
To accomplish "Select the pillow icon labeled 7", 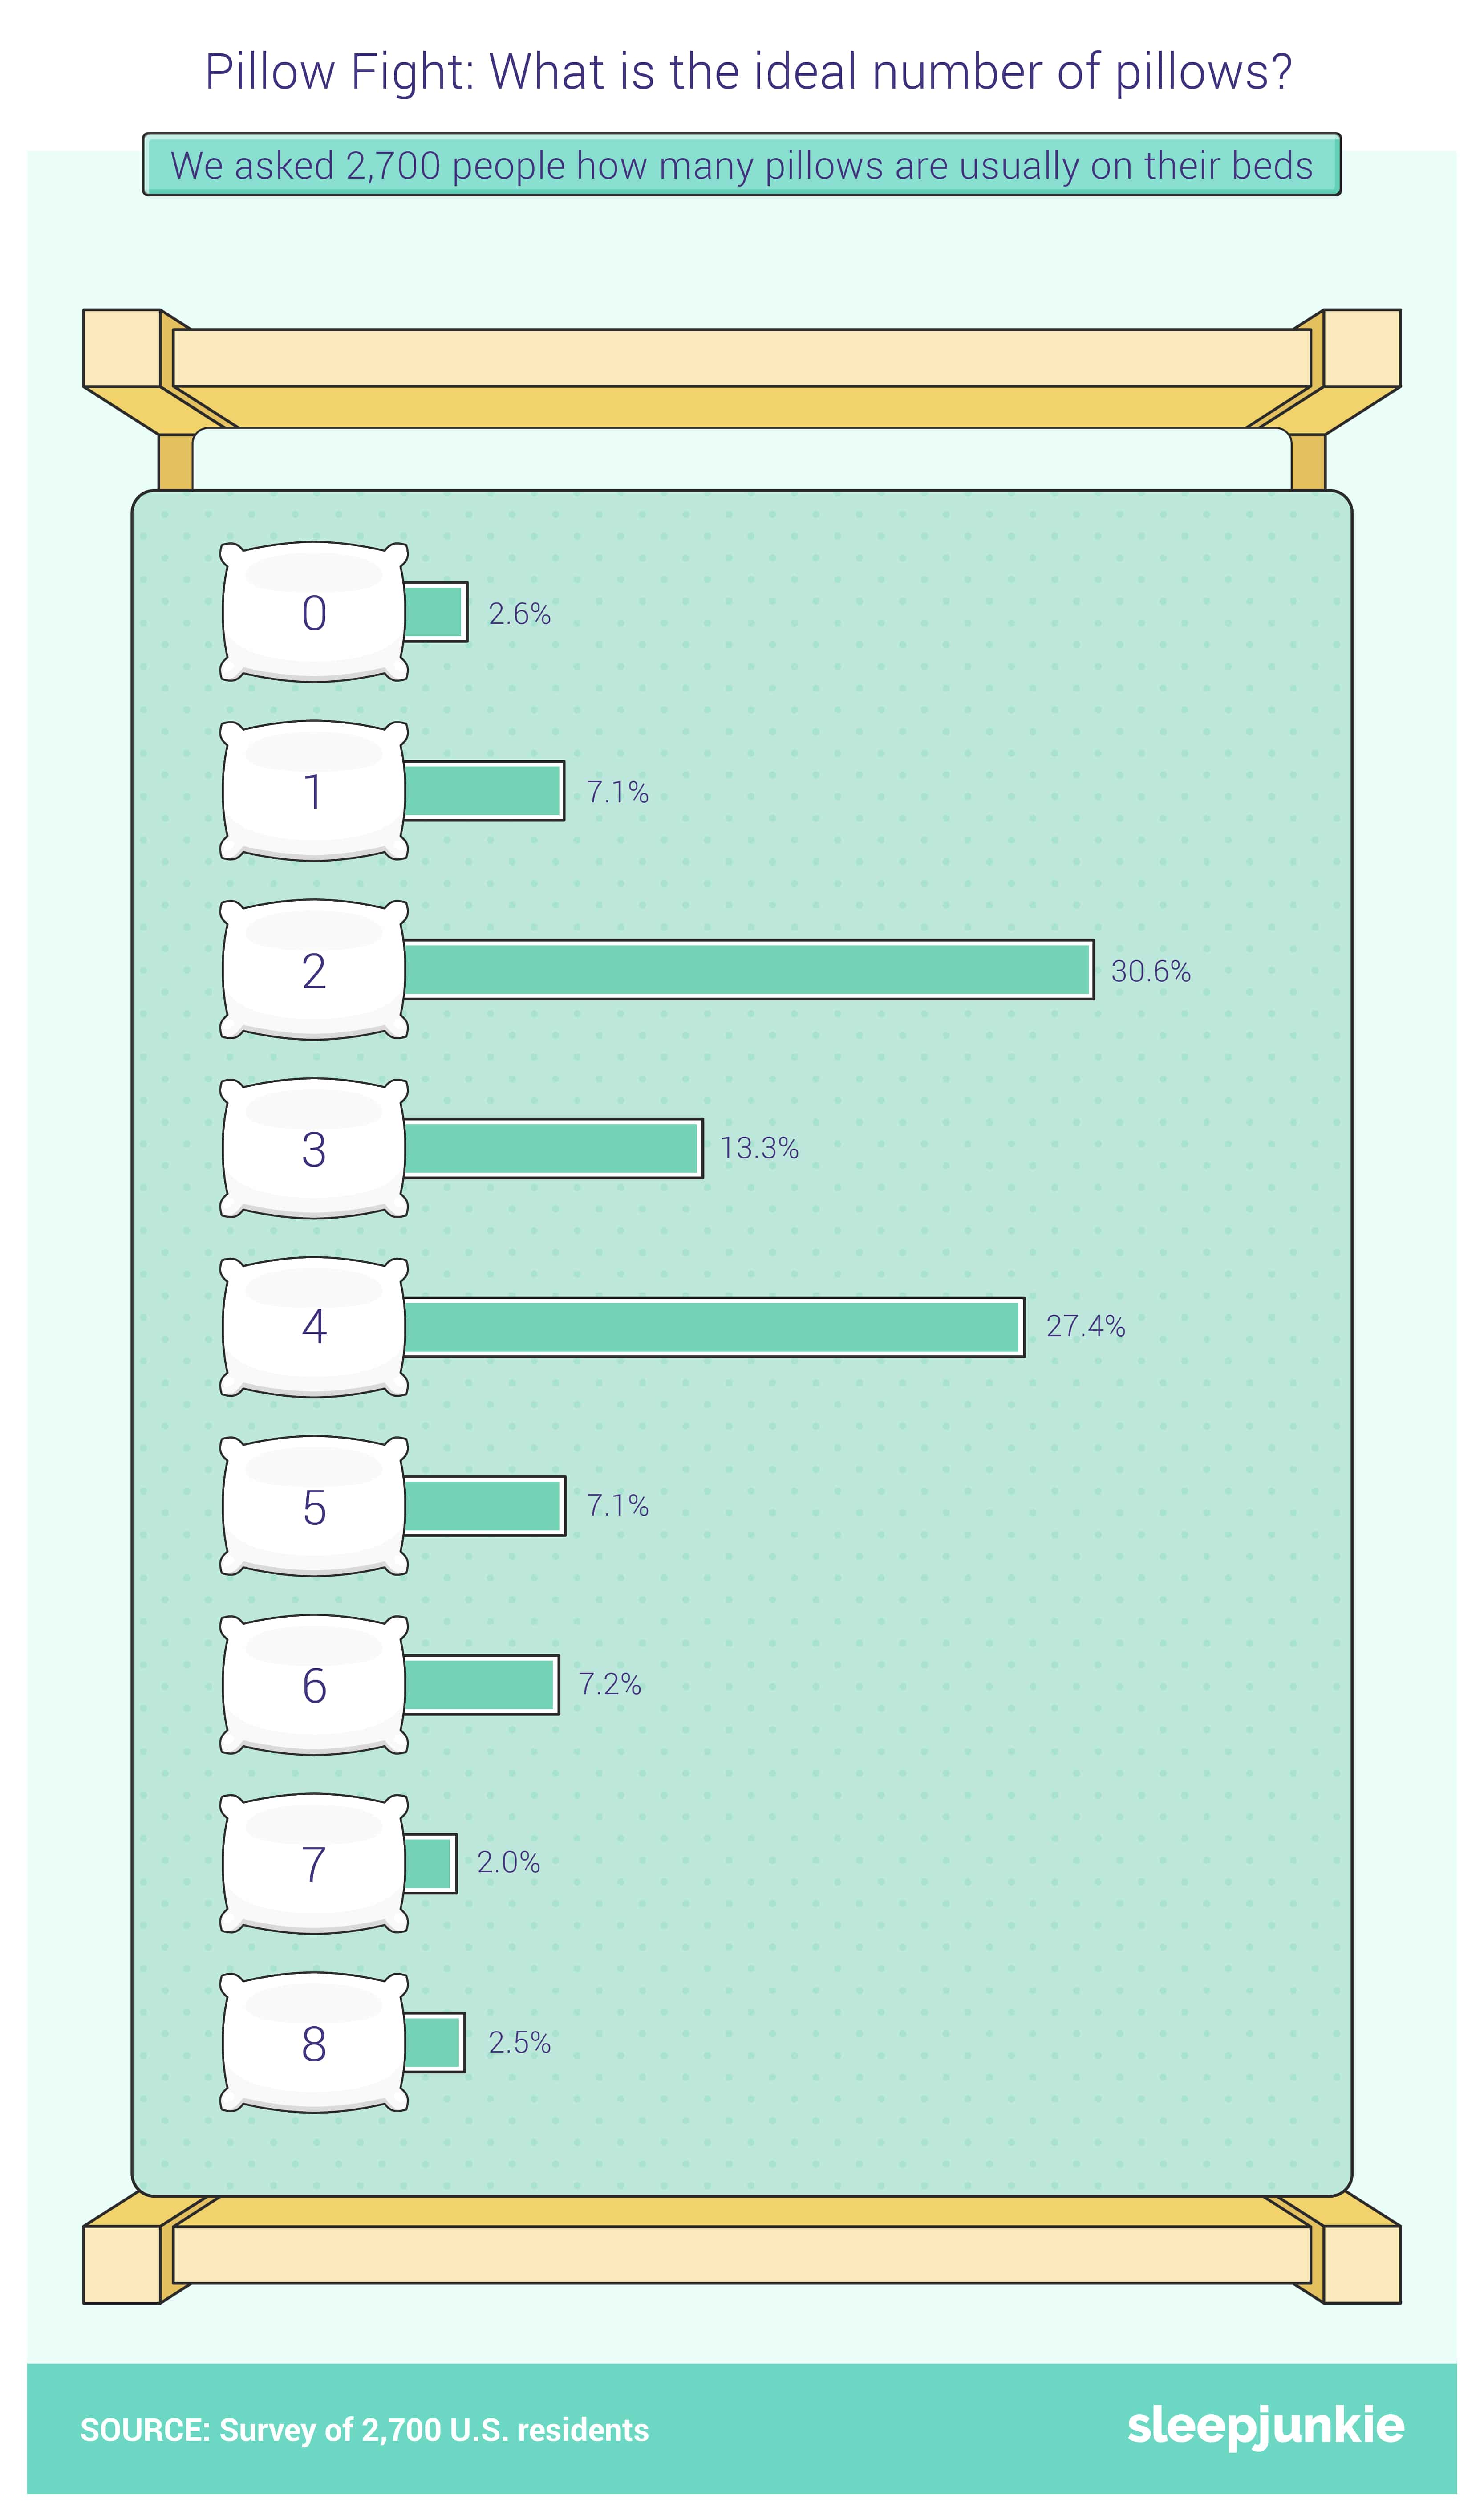I will click(x=313, y=1863).
